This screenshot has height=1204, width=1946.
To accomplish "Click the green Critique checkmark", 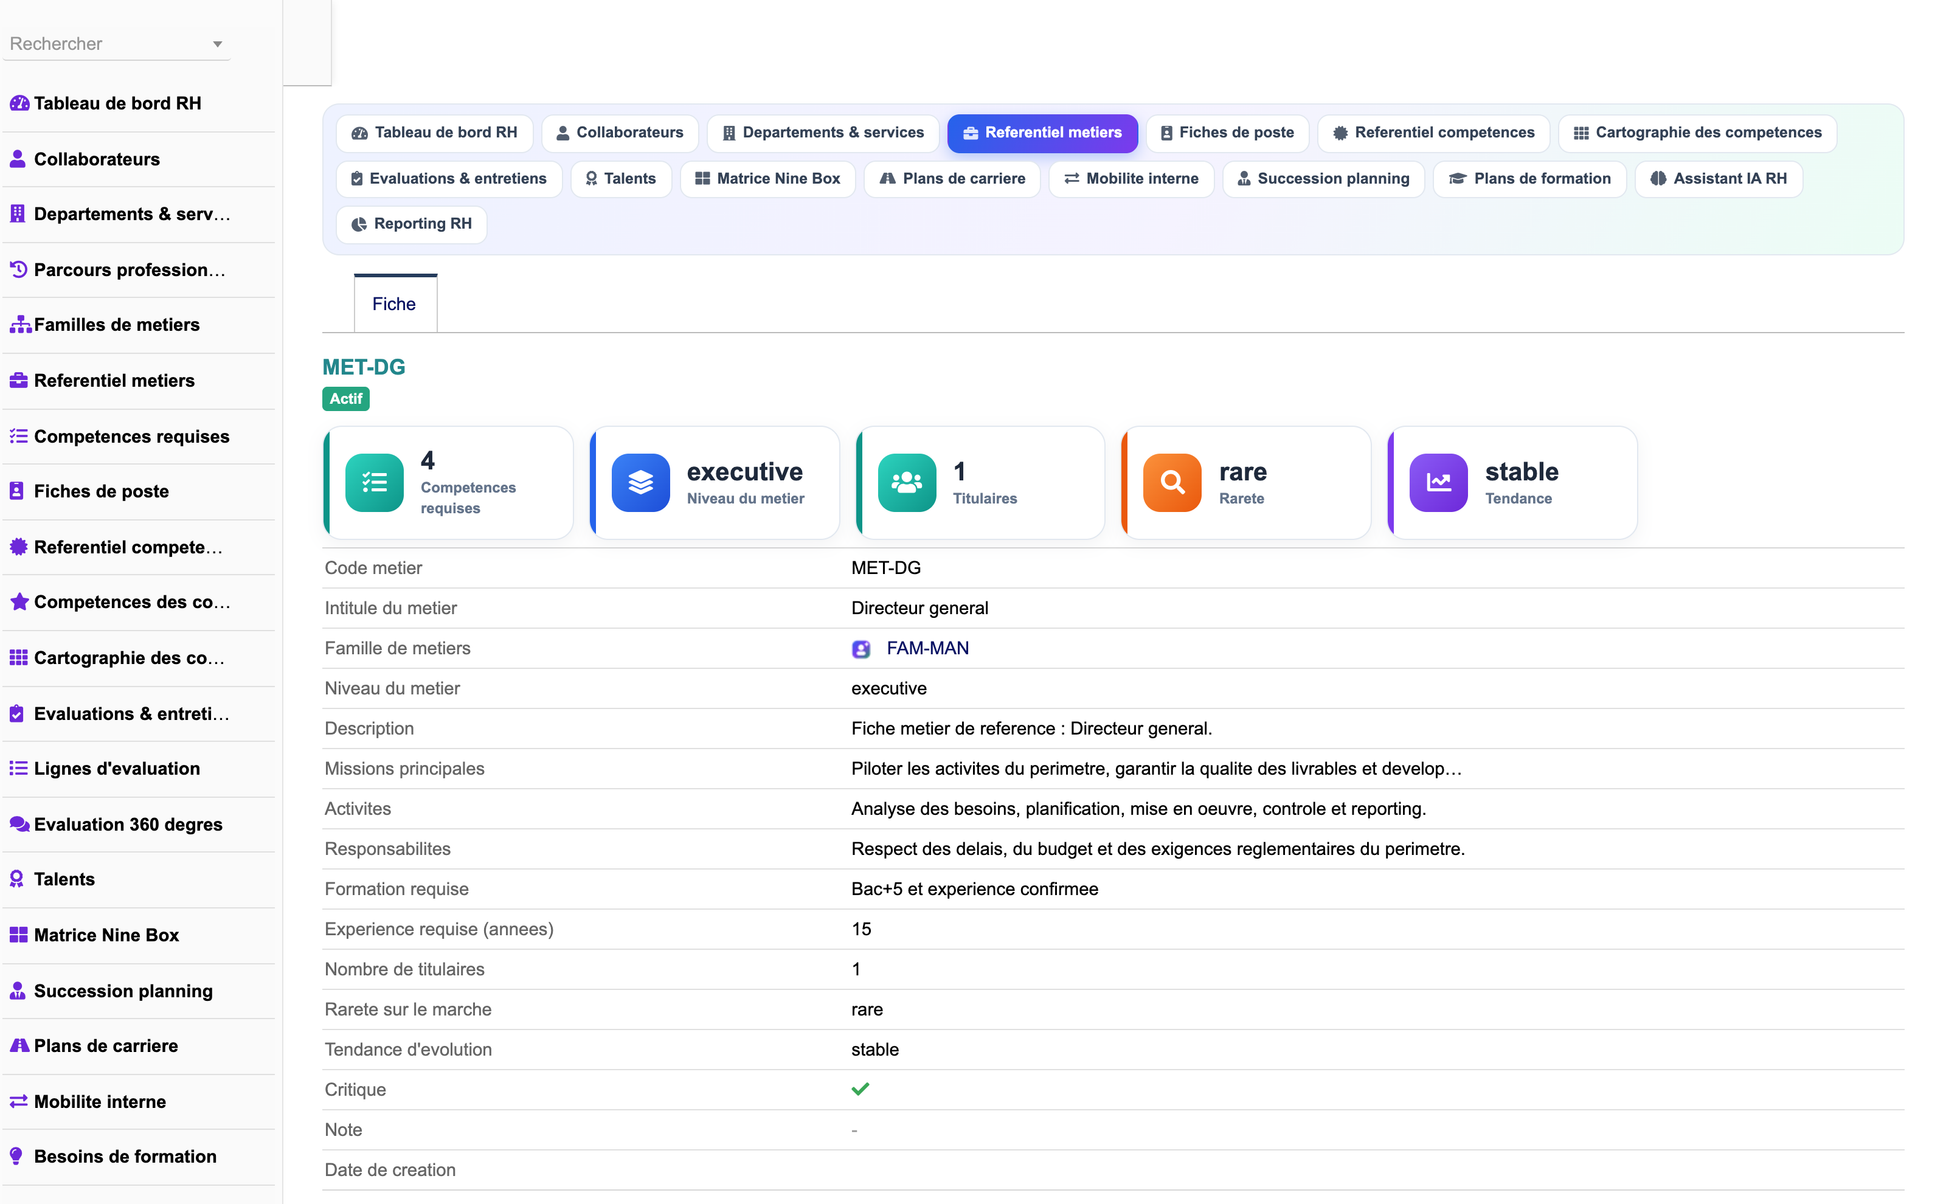I will pos(860,1089).
